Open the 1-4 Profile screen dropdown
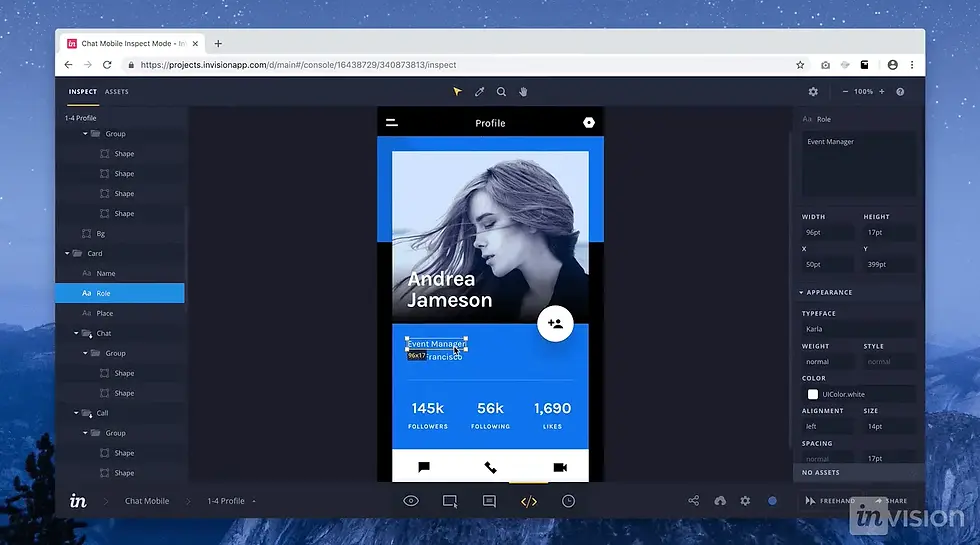The height and width of the screenshot is (545, 980). tap(254, 501)
